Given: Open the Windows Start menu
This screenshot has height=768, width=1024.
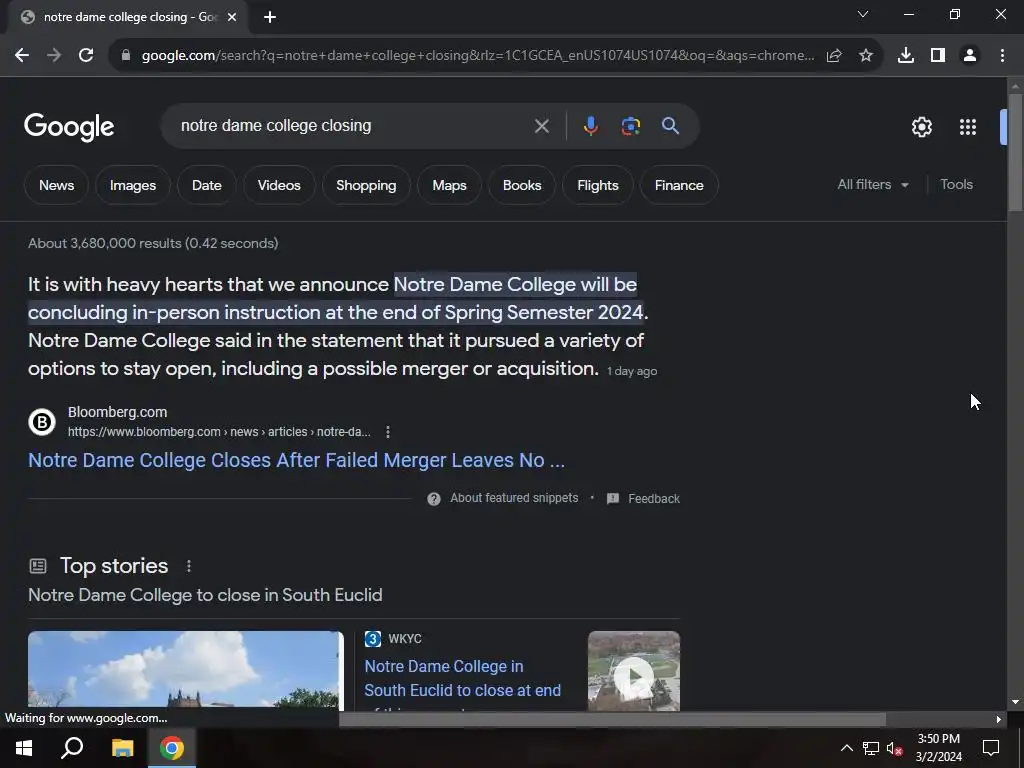Looking at the screenshot, I should 24,748.
